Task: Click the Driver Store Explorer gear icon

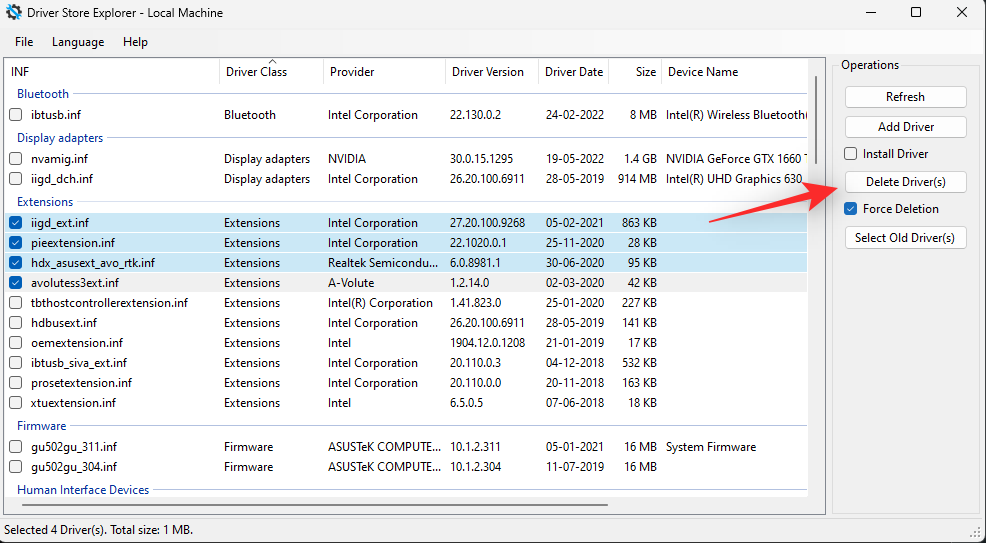Action: tap(13, 13)
